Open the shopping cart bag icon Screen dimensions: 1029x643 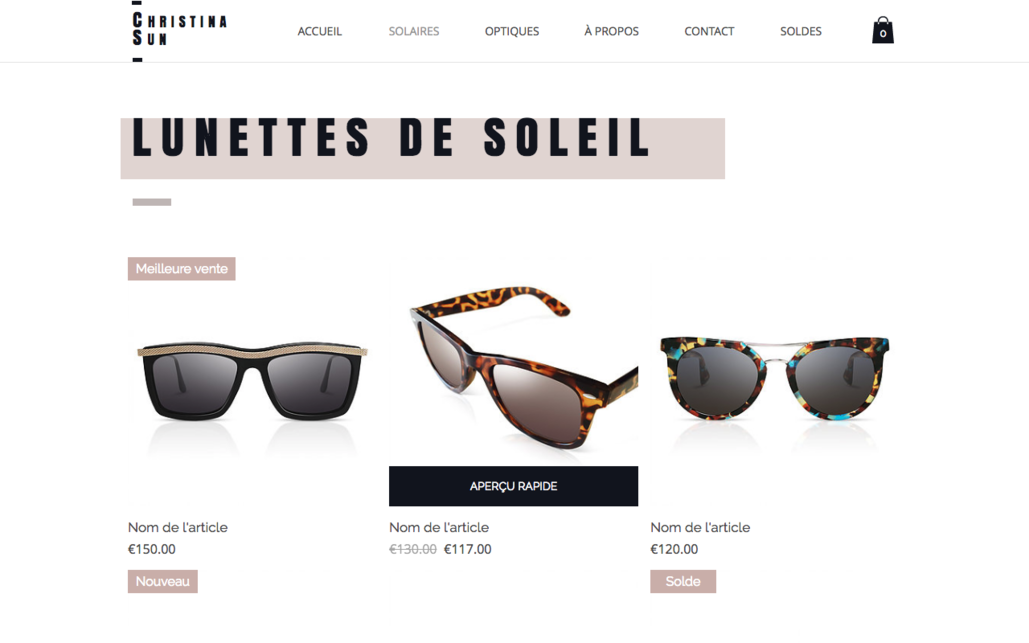pyautogui.click(x=883, y=30)
